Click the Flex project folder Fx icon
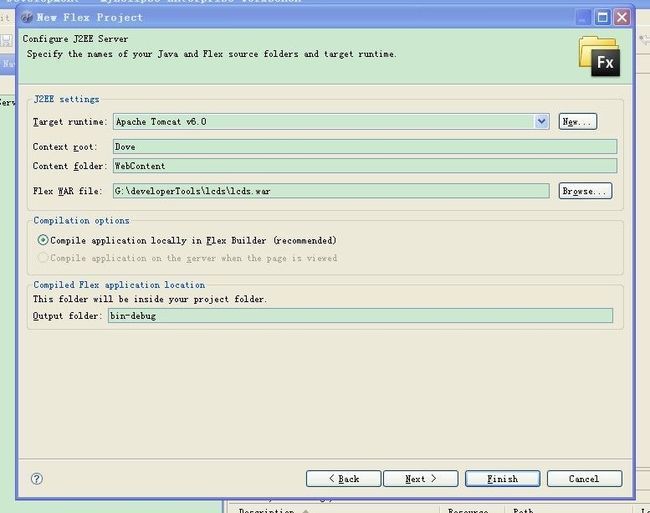650x513 pixels. [600, 57]
